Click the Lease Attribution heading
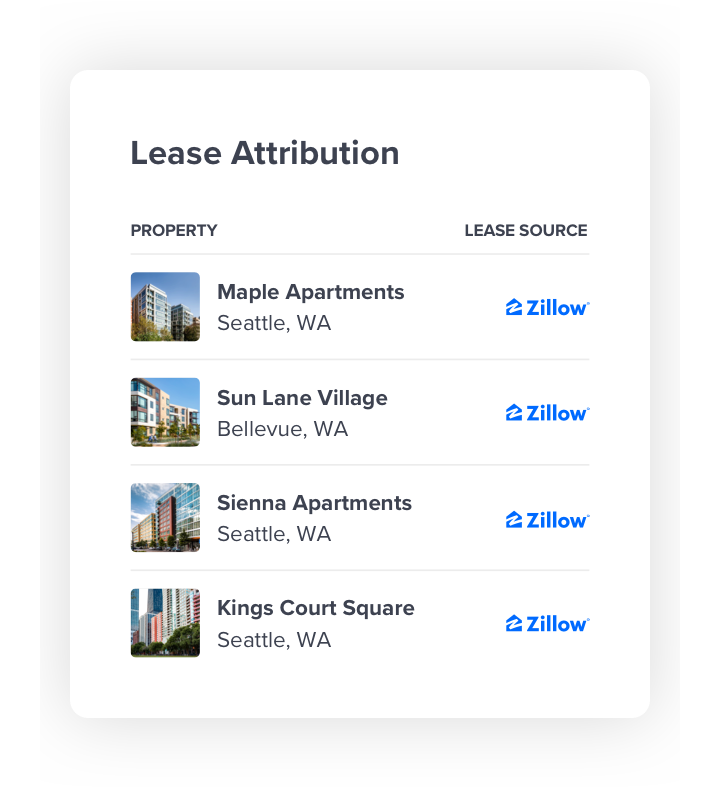The image size is (720, 788). click(265, 153)
